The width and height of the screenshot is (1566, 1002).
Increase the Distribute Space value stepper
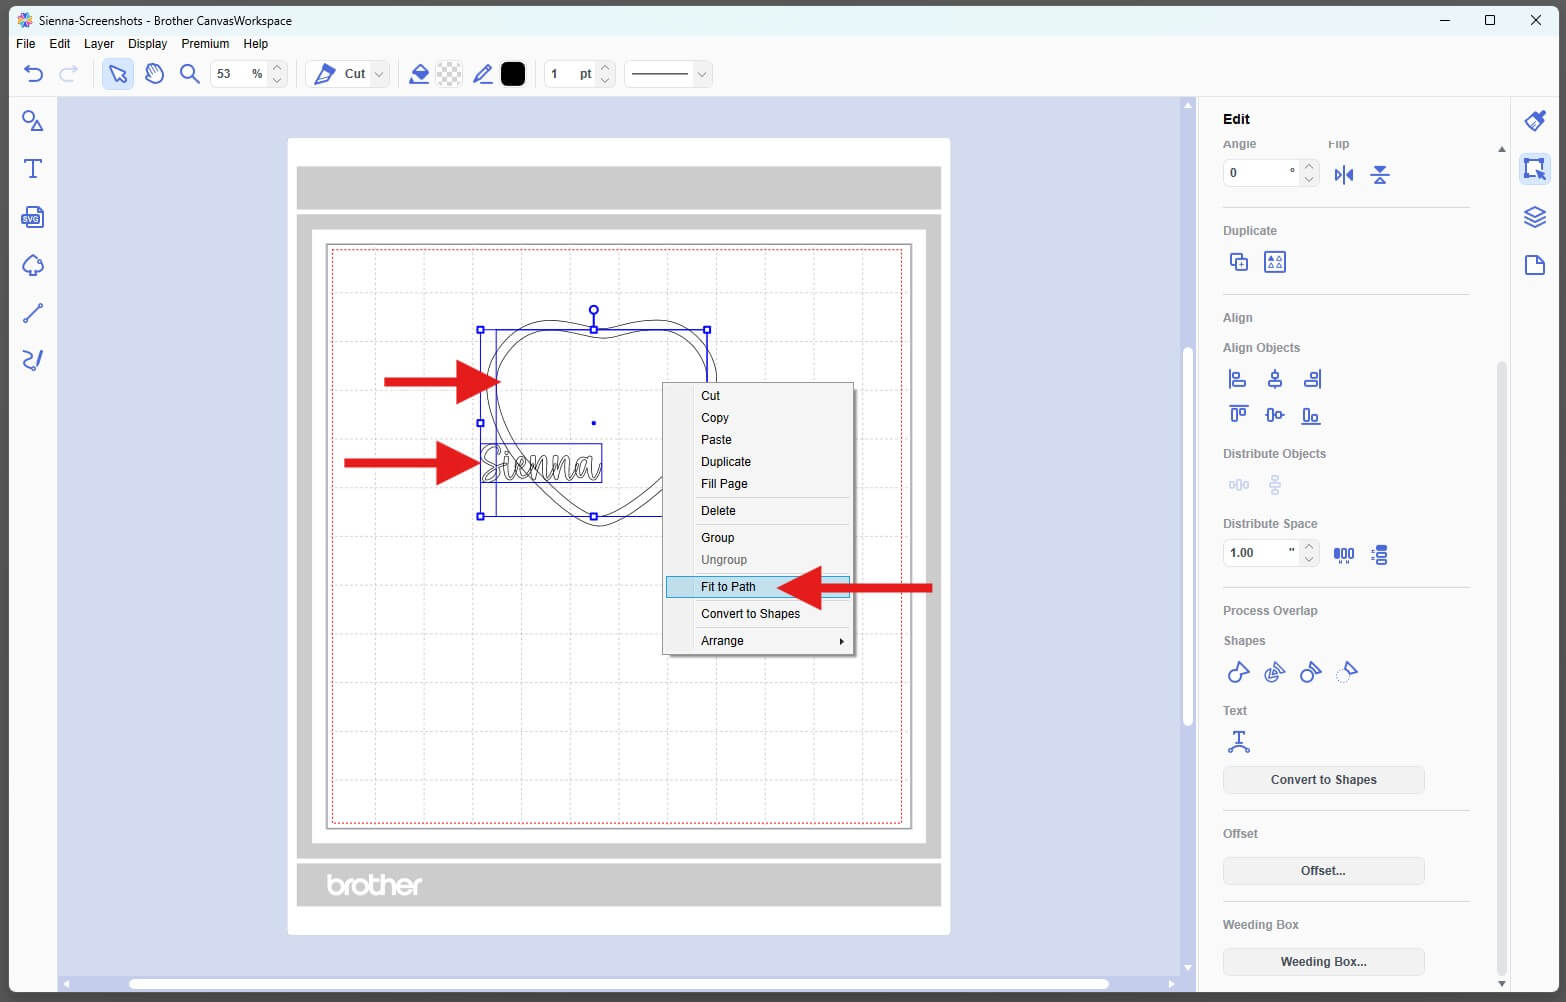[x=1309, y=547]
